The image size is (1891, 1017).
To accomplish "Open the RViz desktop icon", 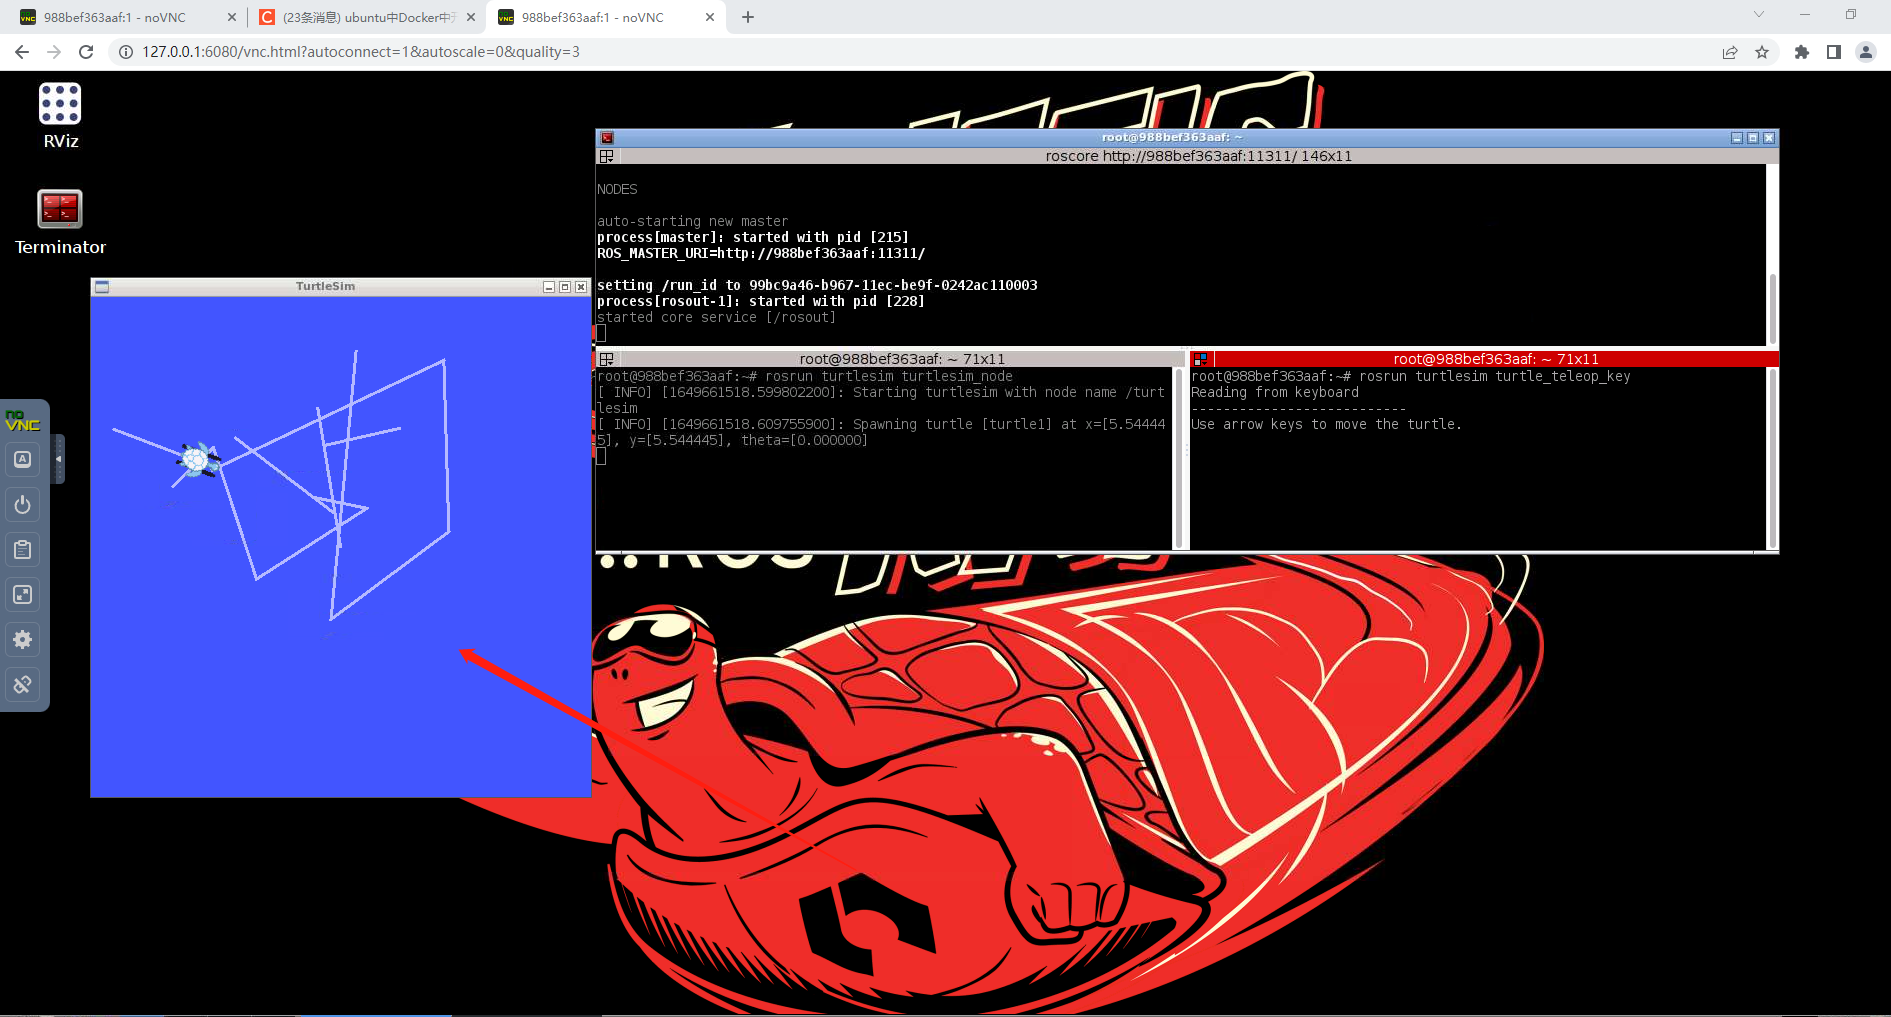I will pyautogui.click(x=60, y=115).
